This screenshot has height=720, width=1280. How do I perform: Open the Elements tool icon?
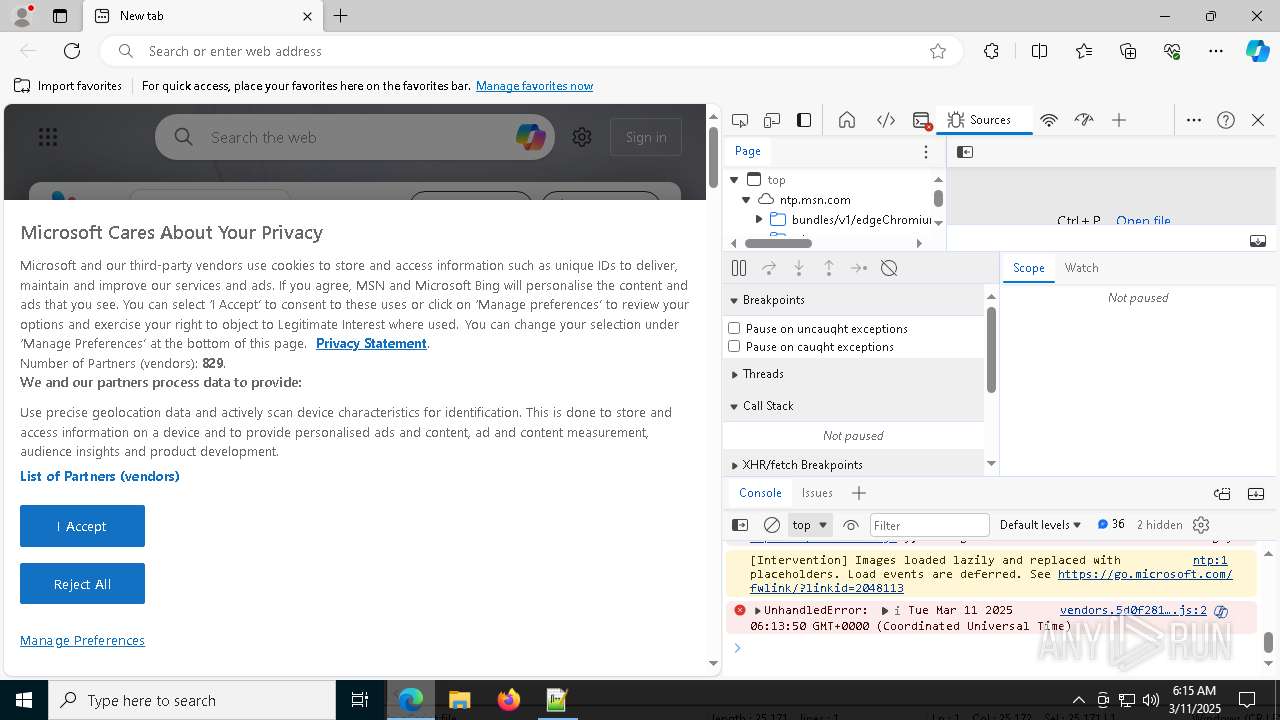[x=886, y=120]
